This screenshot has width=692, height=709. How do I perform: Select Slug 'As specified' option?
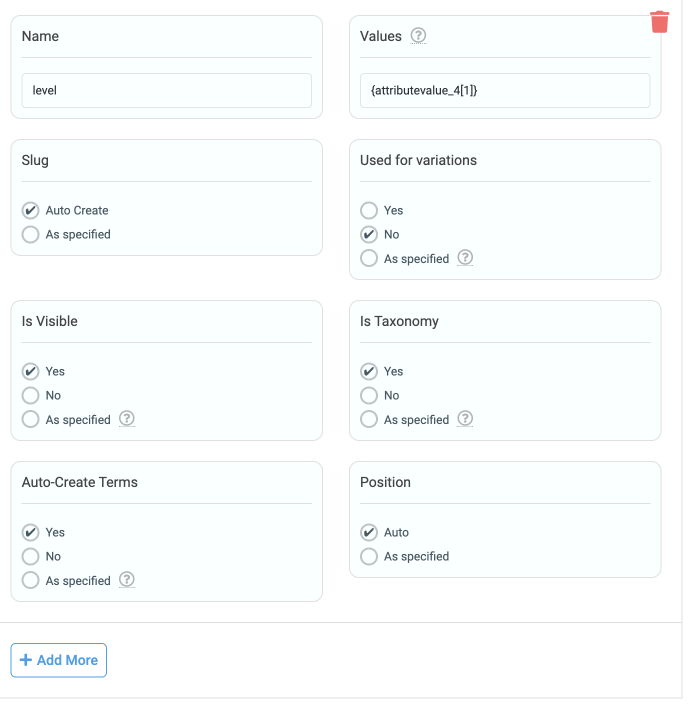[x=31, y=234]
